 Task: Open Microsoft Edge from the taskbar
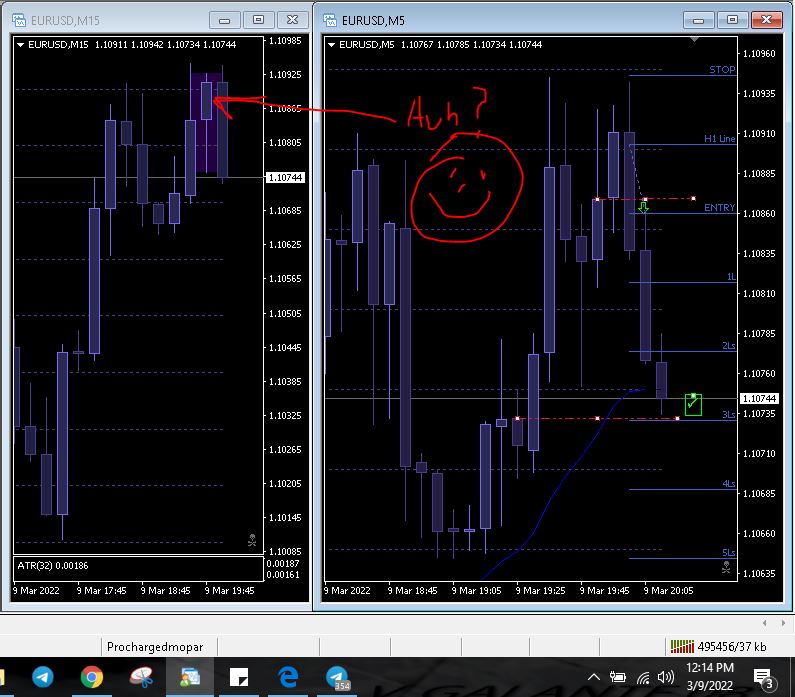[288, 677]
